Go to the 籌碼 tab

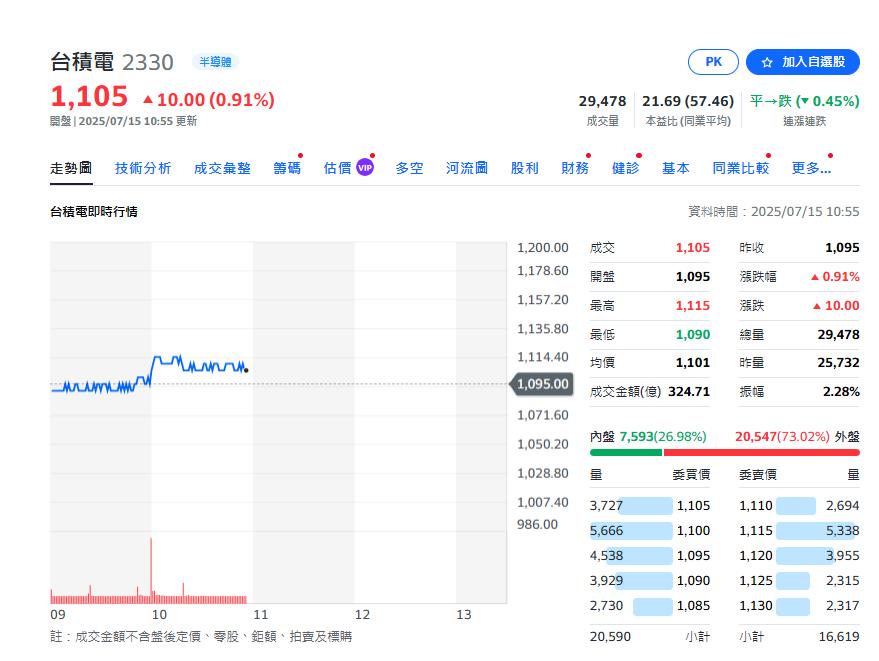287,168
